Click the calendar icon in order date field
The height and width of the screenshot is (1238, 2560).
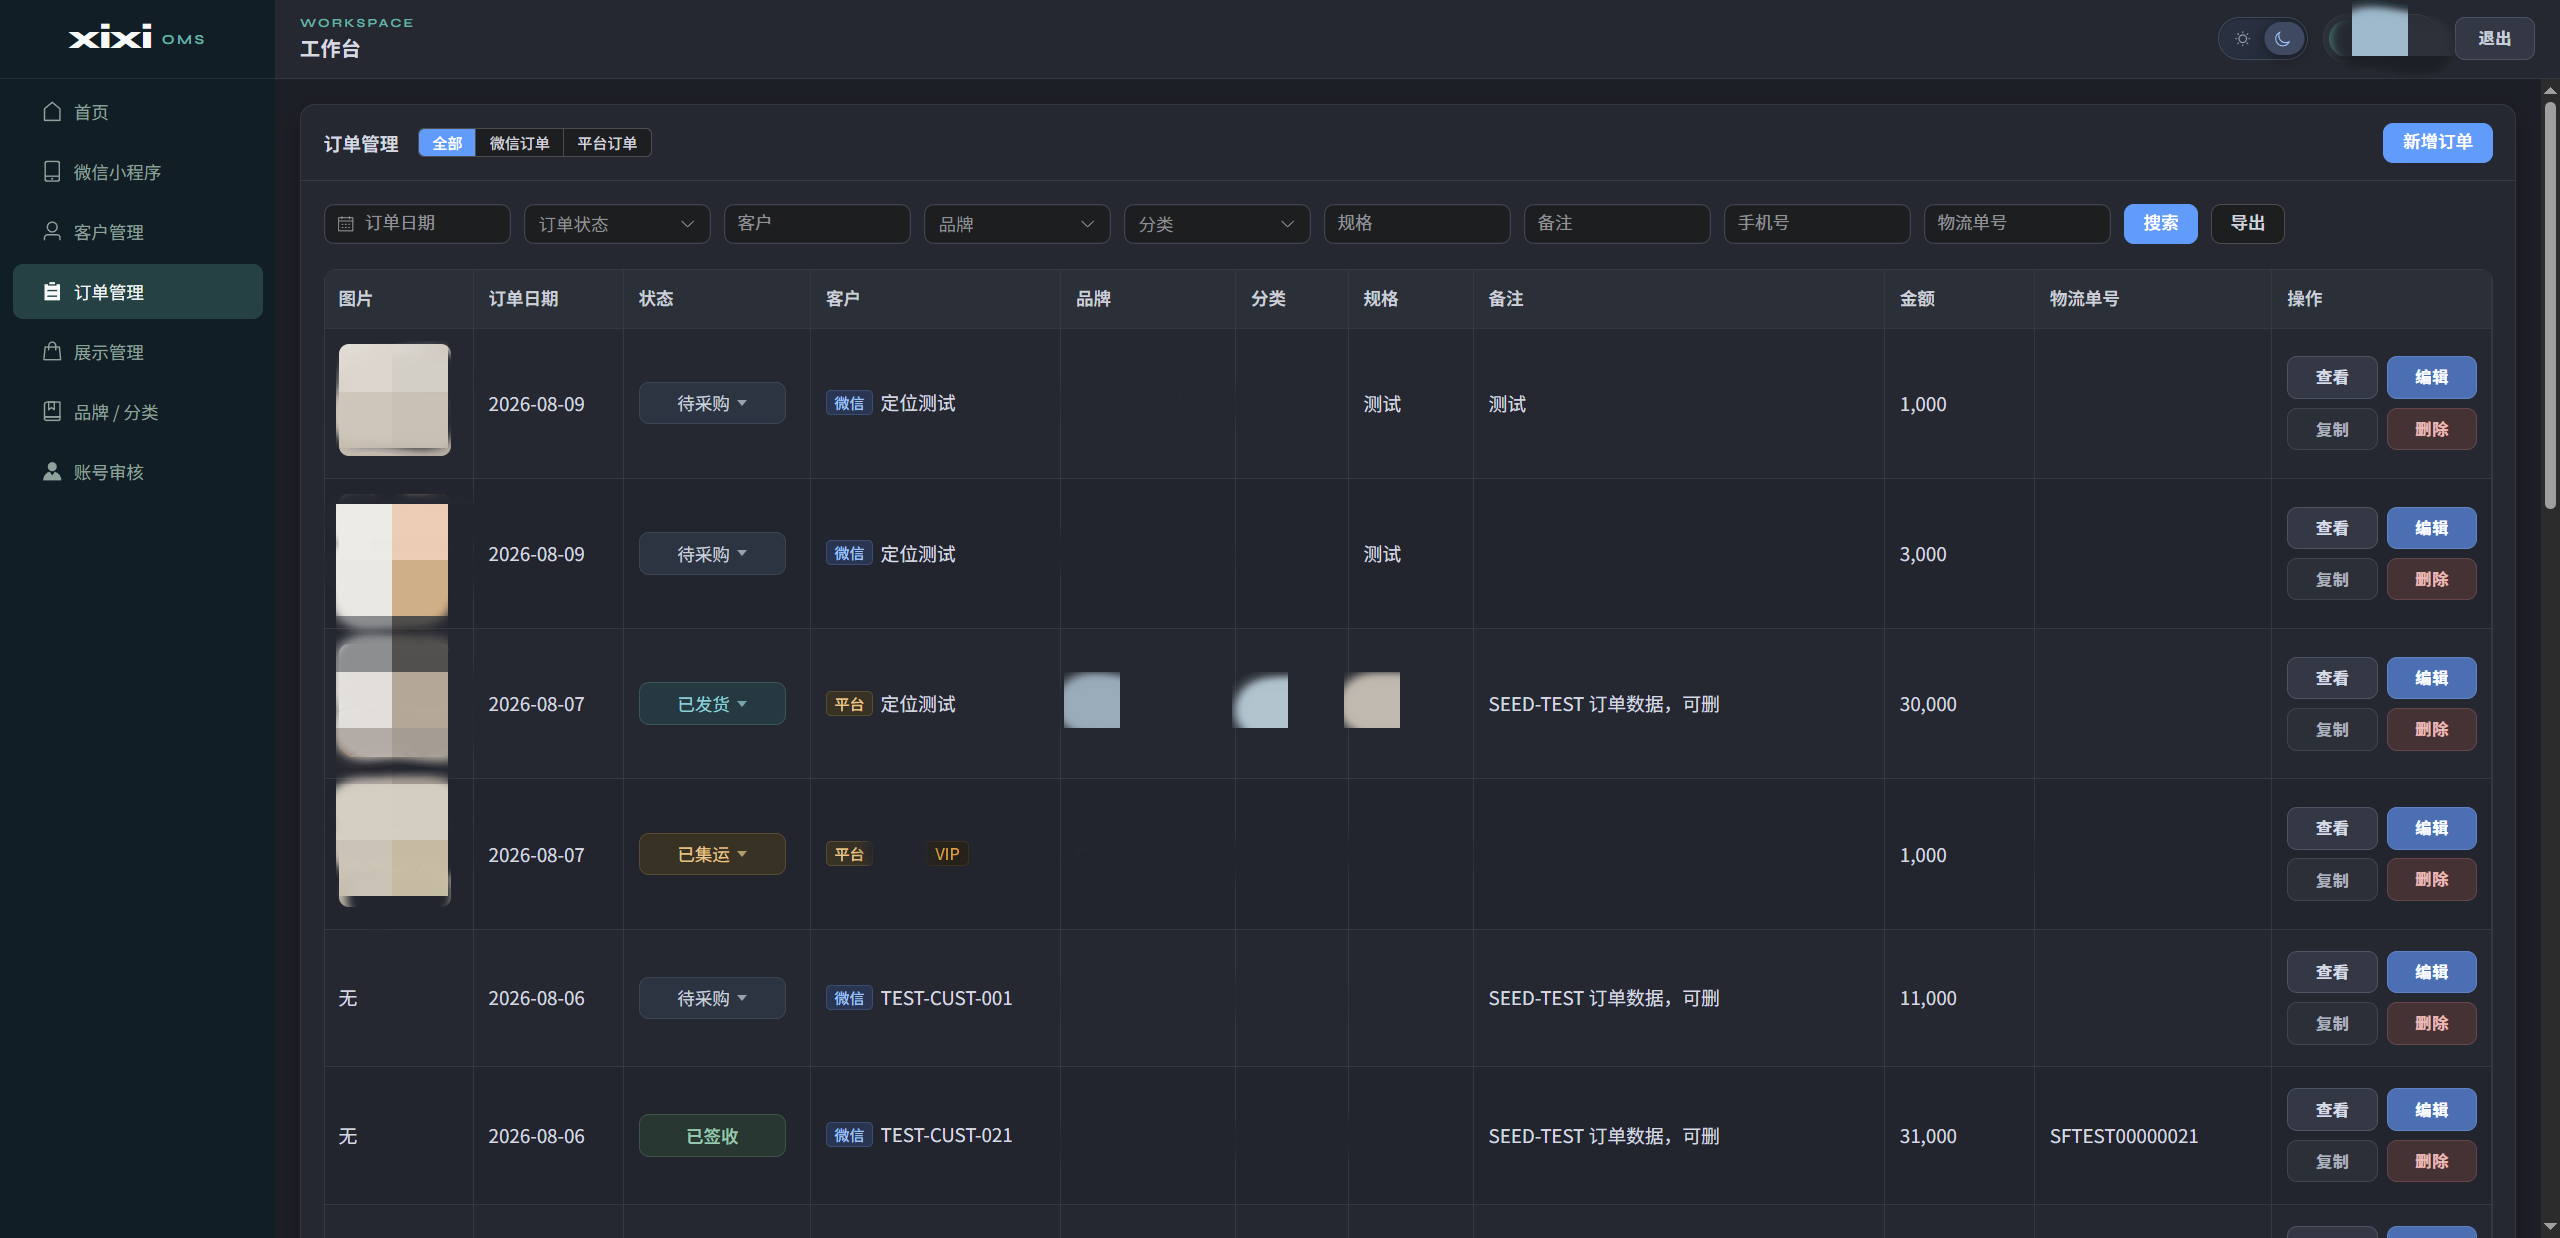pos(346,224)
